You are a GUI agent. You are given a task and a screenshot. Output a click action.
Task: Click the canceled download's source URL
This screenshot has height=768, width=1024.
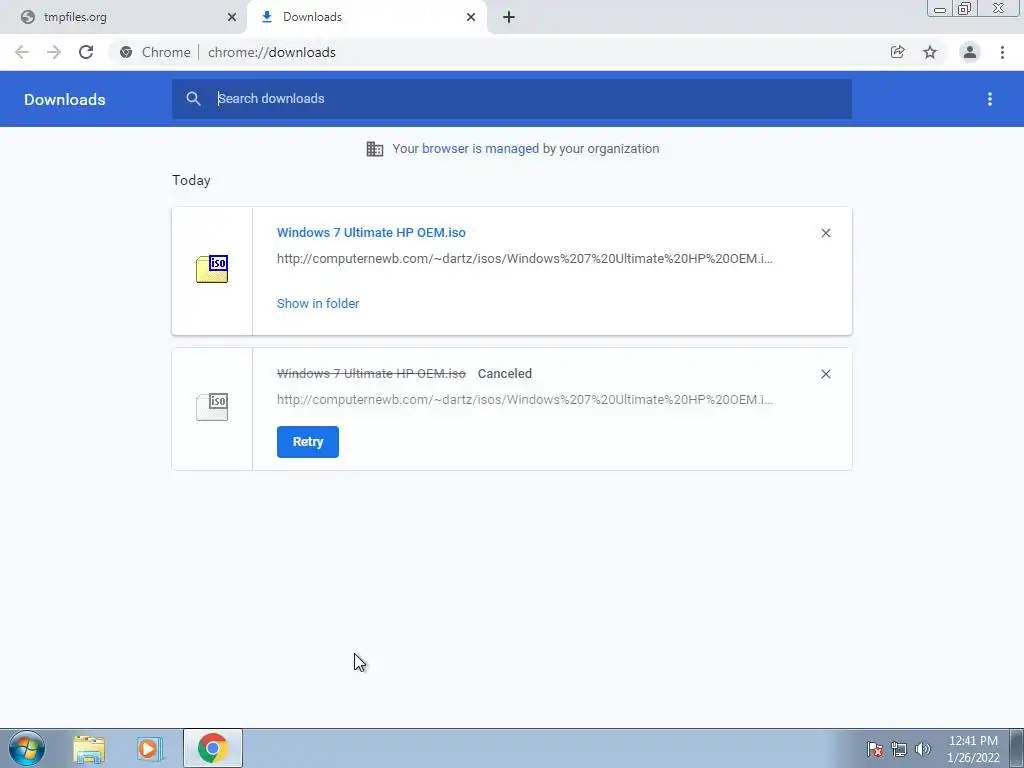tap(524, 400)
